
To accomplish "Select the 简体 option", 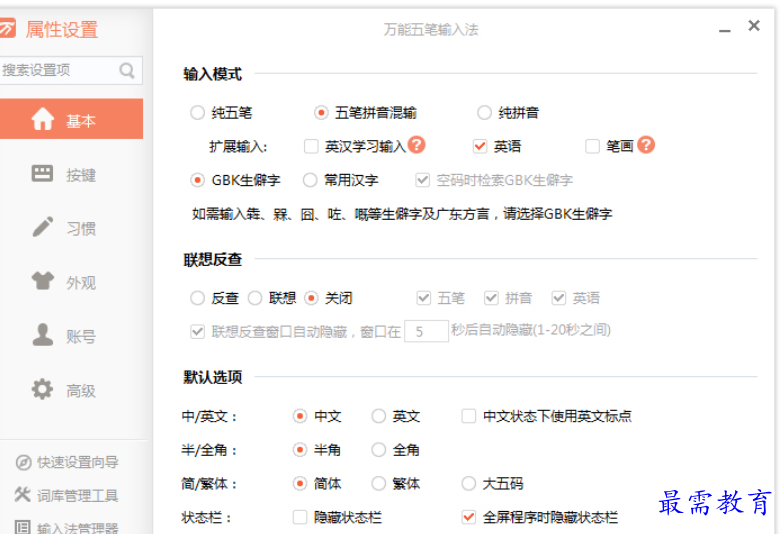I will [x=300, y=483].
